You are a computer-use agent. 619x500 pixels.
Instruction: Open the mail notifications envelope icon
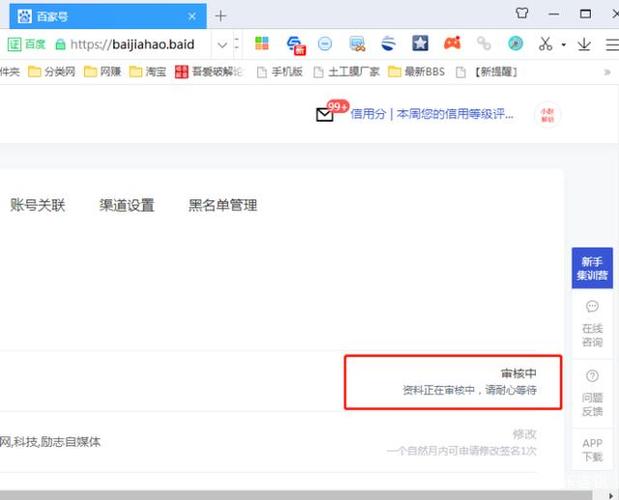point(325,114)
